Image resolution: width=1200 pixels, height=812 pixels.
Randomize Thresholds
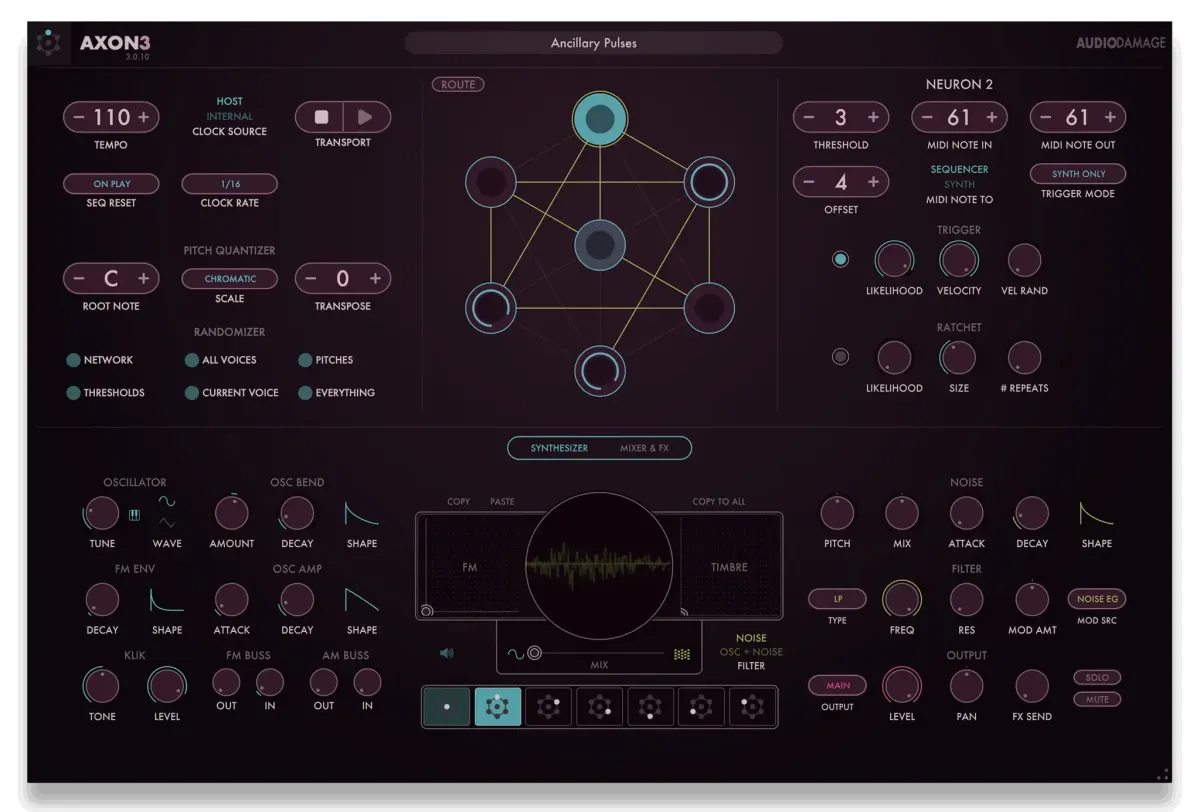pos(73,393)
